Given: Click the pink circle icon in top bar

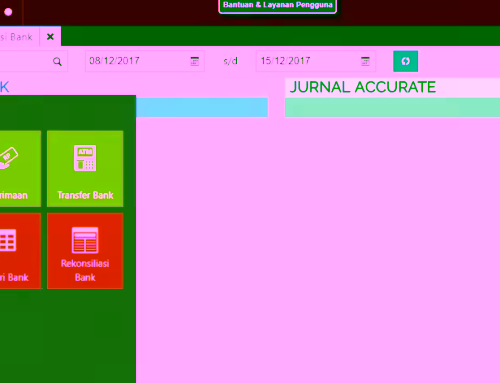Looking at the screenshot, I should [8, 12].
